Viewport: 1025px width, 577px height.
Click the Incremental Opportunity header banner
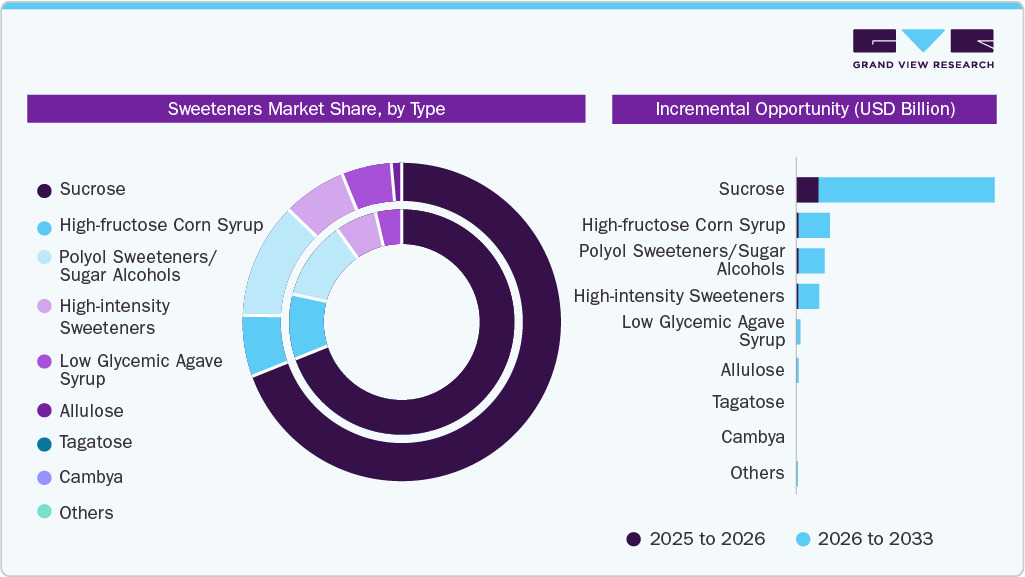(804, 109)
